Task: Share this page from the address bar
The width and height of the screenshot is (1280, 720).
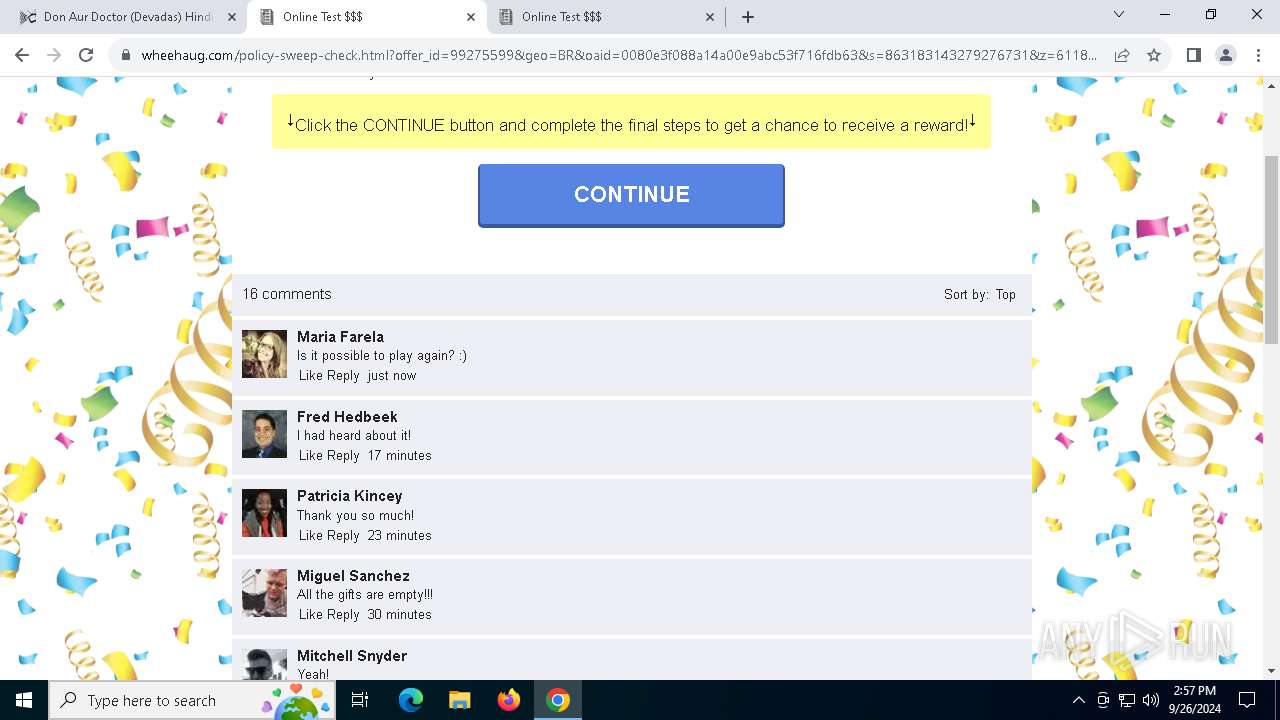Action: point(1122,55)
